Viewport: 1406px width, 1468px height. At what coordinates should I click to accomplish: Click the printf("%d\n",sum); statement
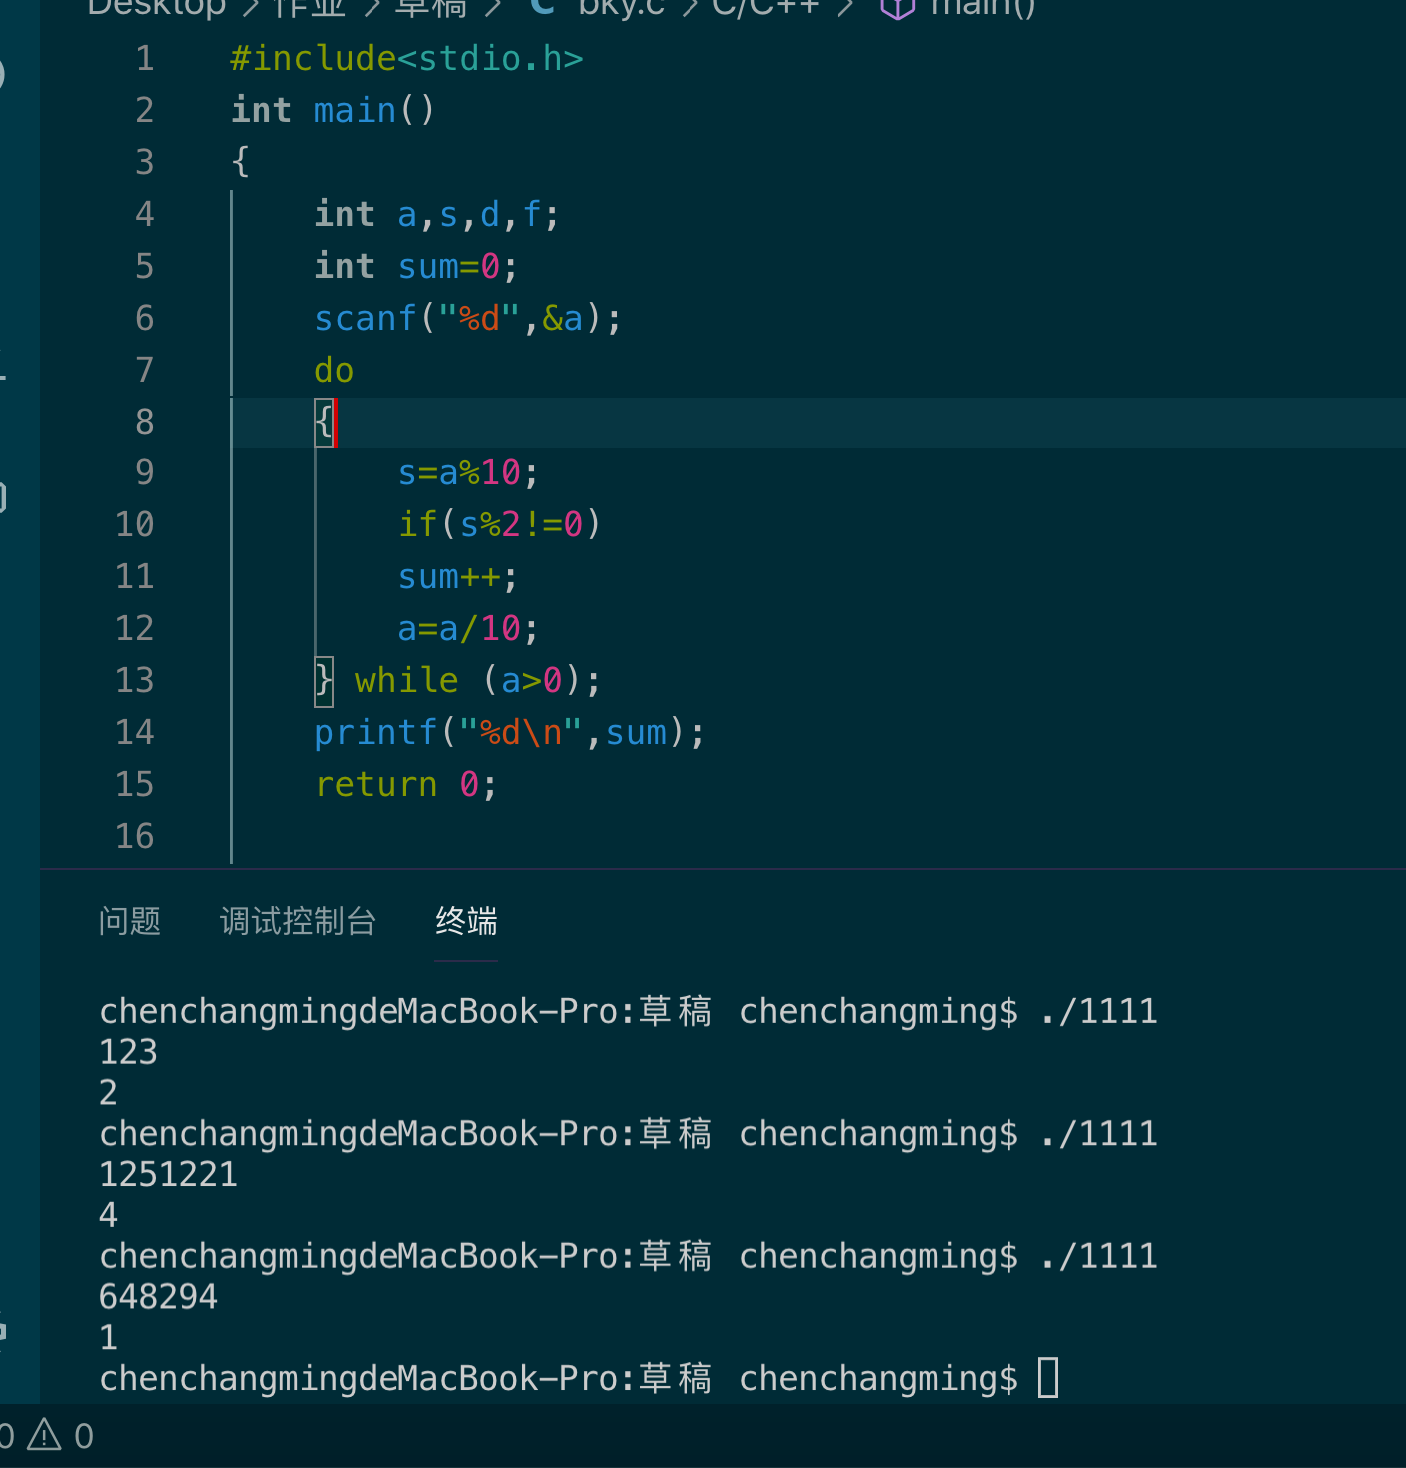510,732
